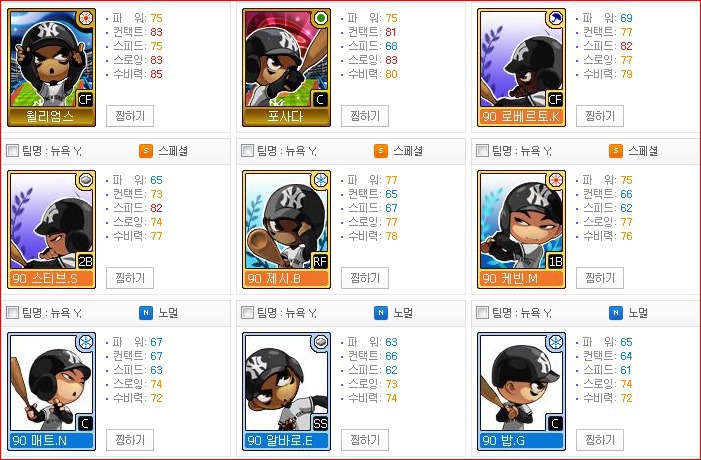Viewport: 701px width, 460px height.
Task: Click the 1B position badge on 90 케빈.M card
Action: 555,262
